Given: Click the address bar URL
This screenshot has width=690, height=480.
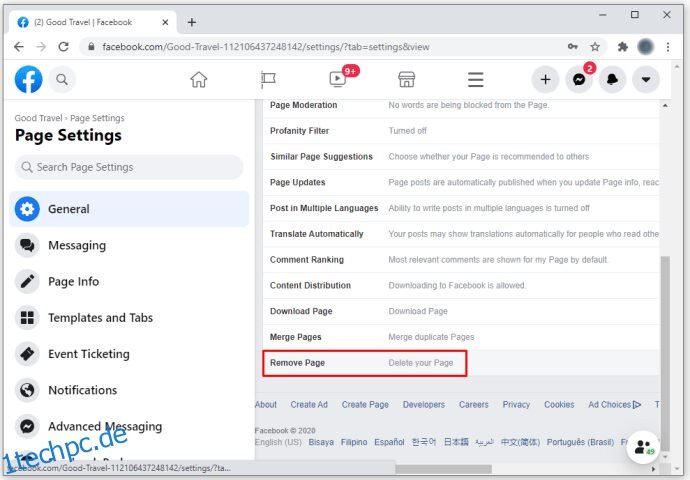Looking at the screenshot, I should (x=265, y=47).
